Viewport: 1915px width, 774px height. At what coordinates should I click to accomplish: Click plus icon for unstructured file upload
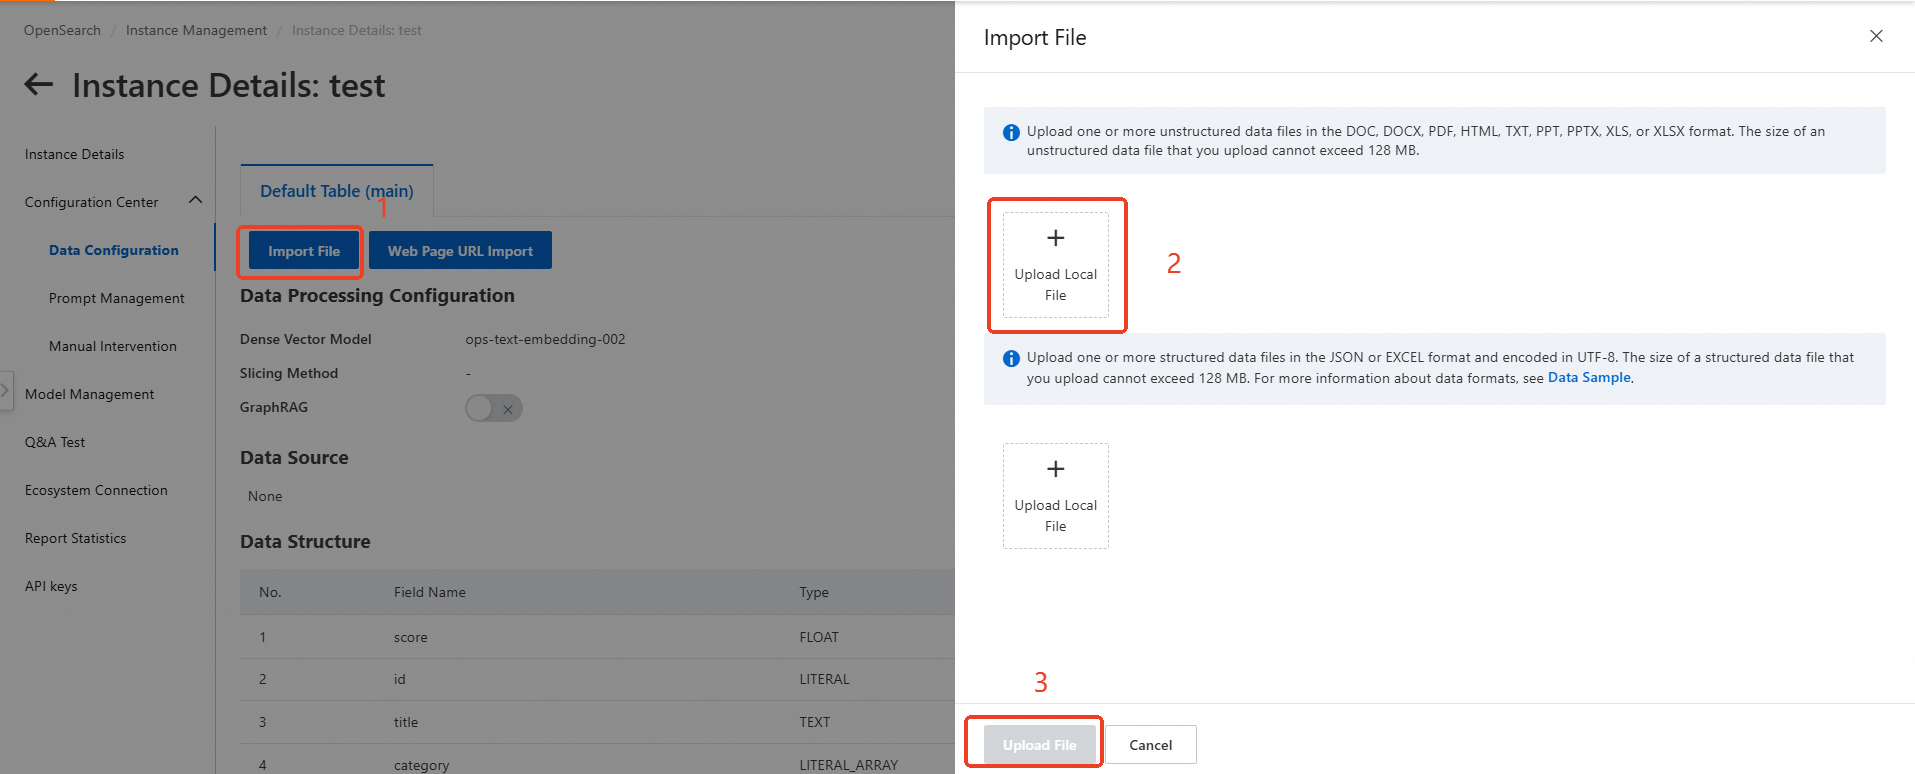point(1055,238)
